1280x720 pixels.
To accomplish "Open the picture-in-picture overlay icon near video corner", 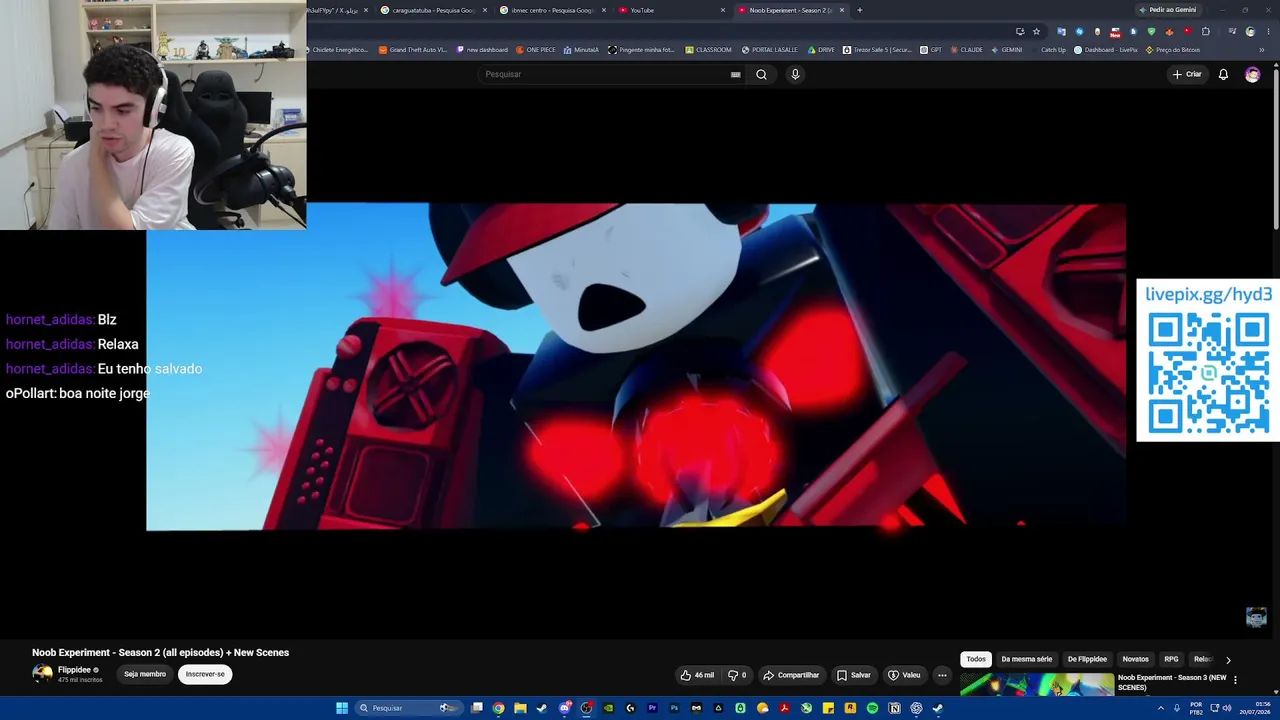I will click(x=1256, y=617).
